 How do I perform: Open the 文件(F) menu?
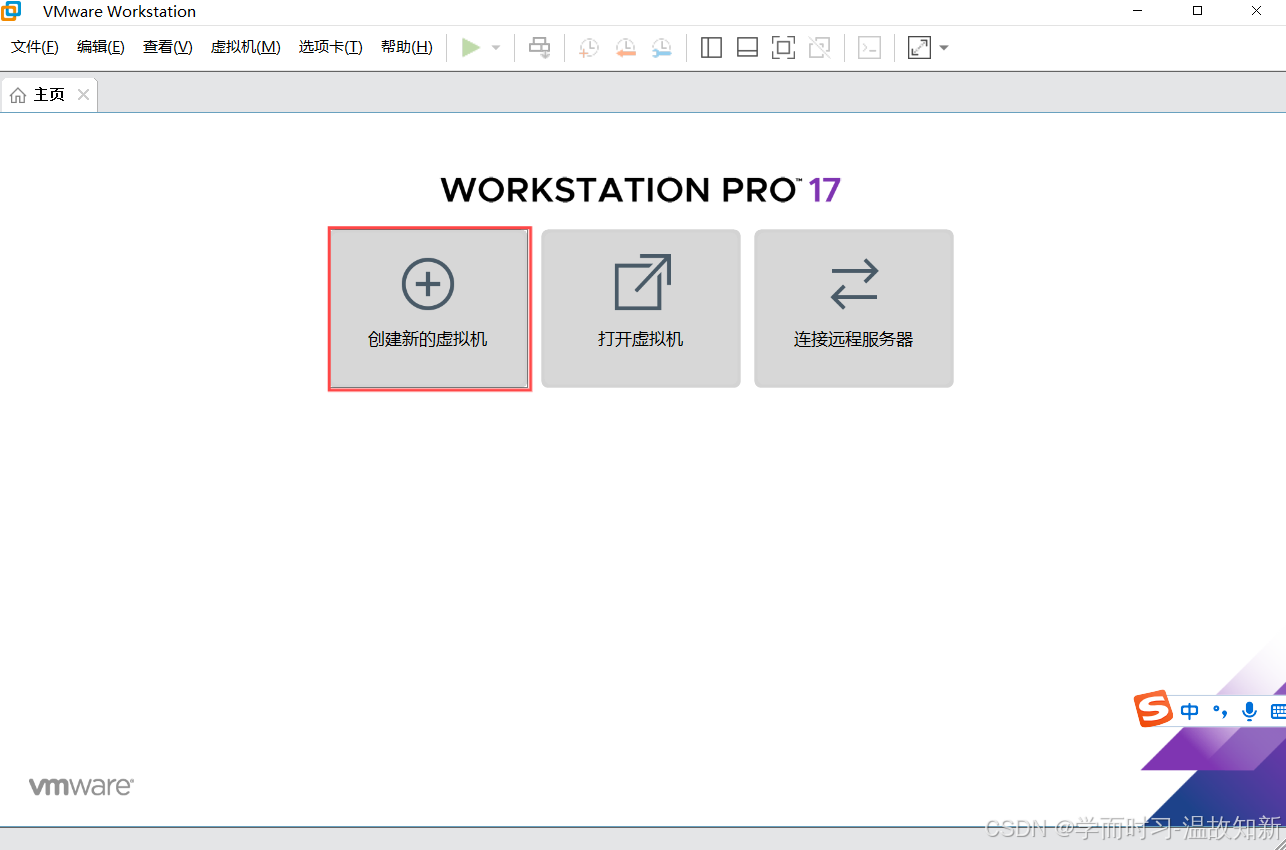pos(35,47)
